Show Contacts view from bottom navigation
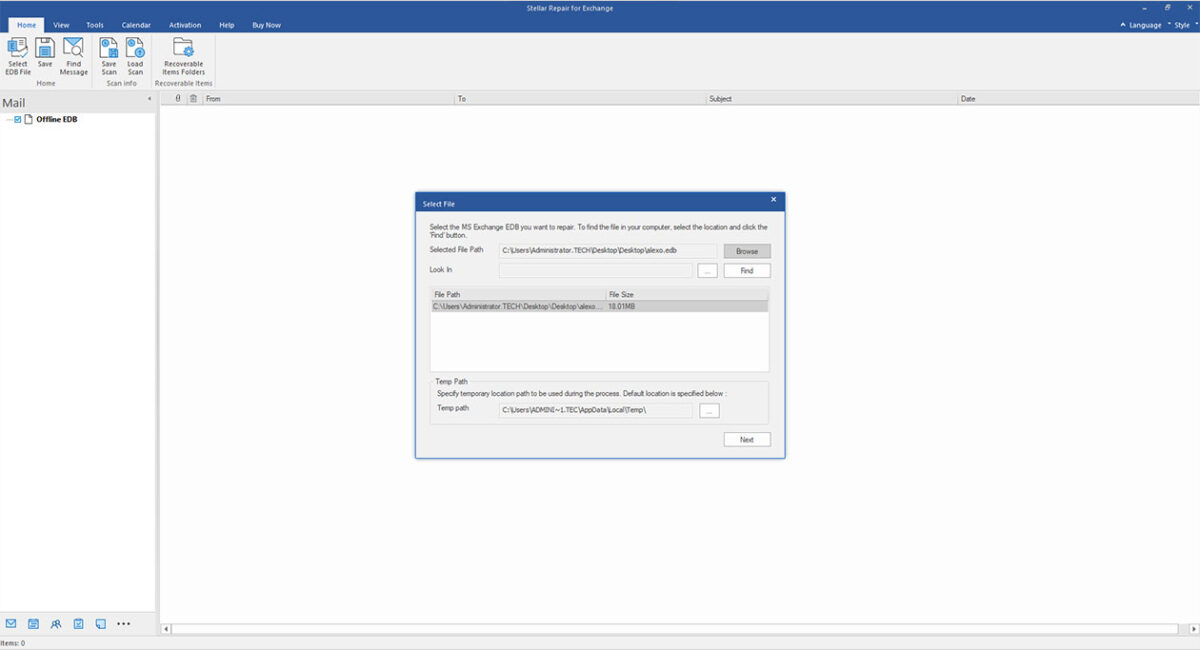This screenshot has height=650, width=1200. coord(56,624)
